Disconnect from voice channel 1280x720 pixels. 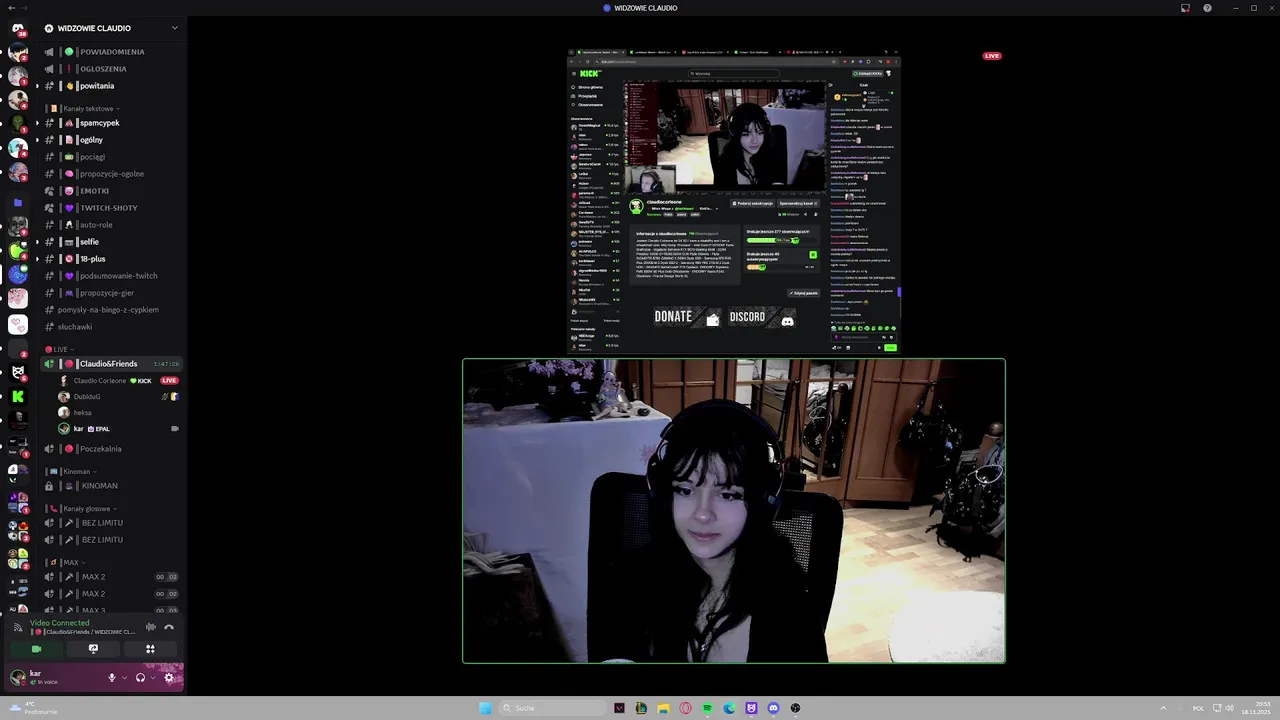pos(169,627)
